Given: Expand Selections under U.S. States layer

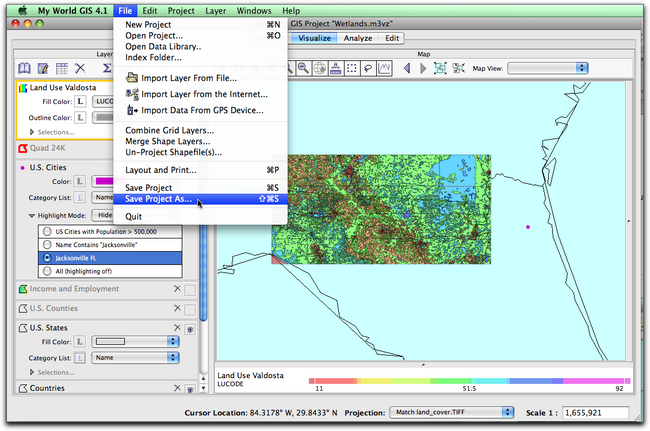Looking at the screenshot, I should [32, 372].
